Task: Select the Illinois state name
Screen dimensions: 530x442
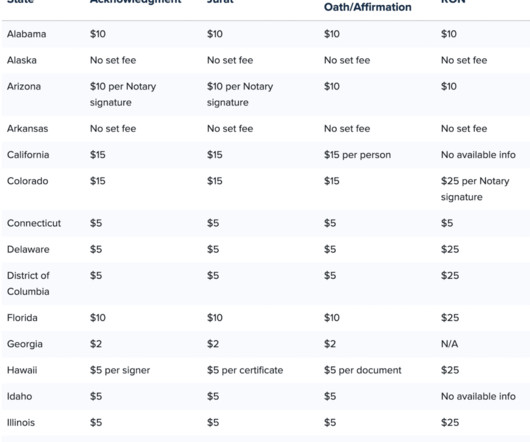Action: tap(21, 422)
